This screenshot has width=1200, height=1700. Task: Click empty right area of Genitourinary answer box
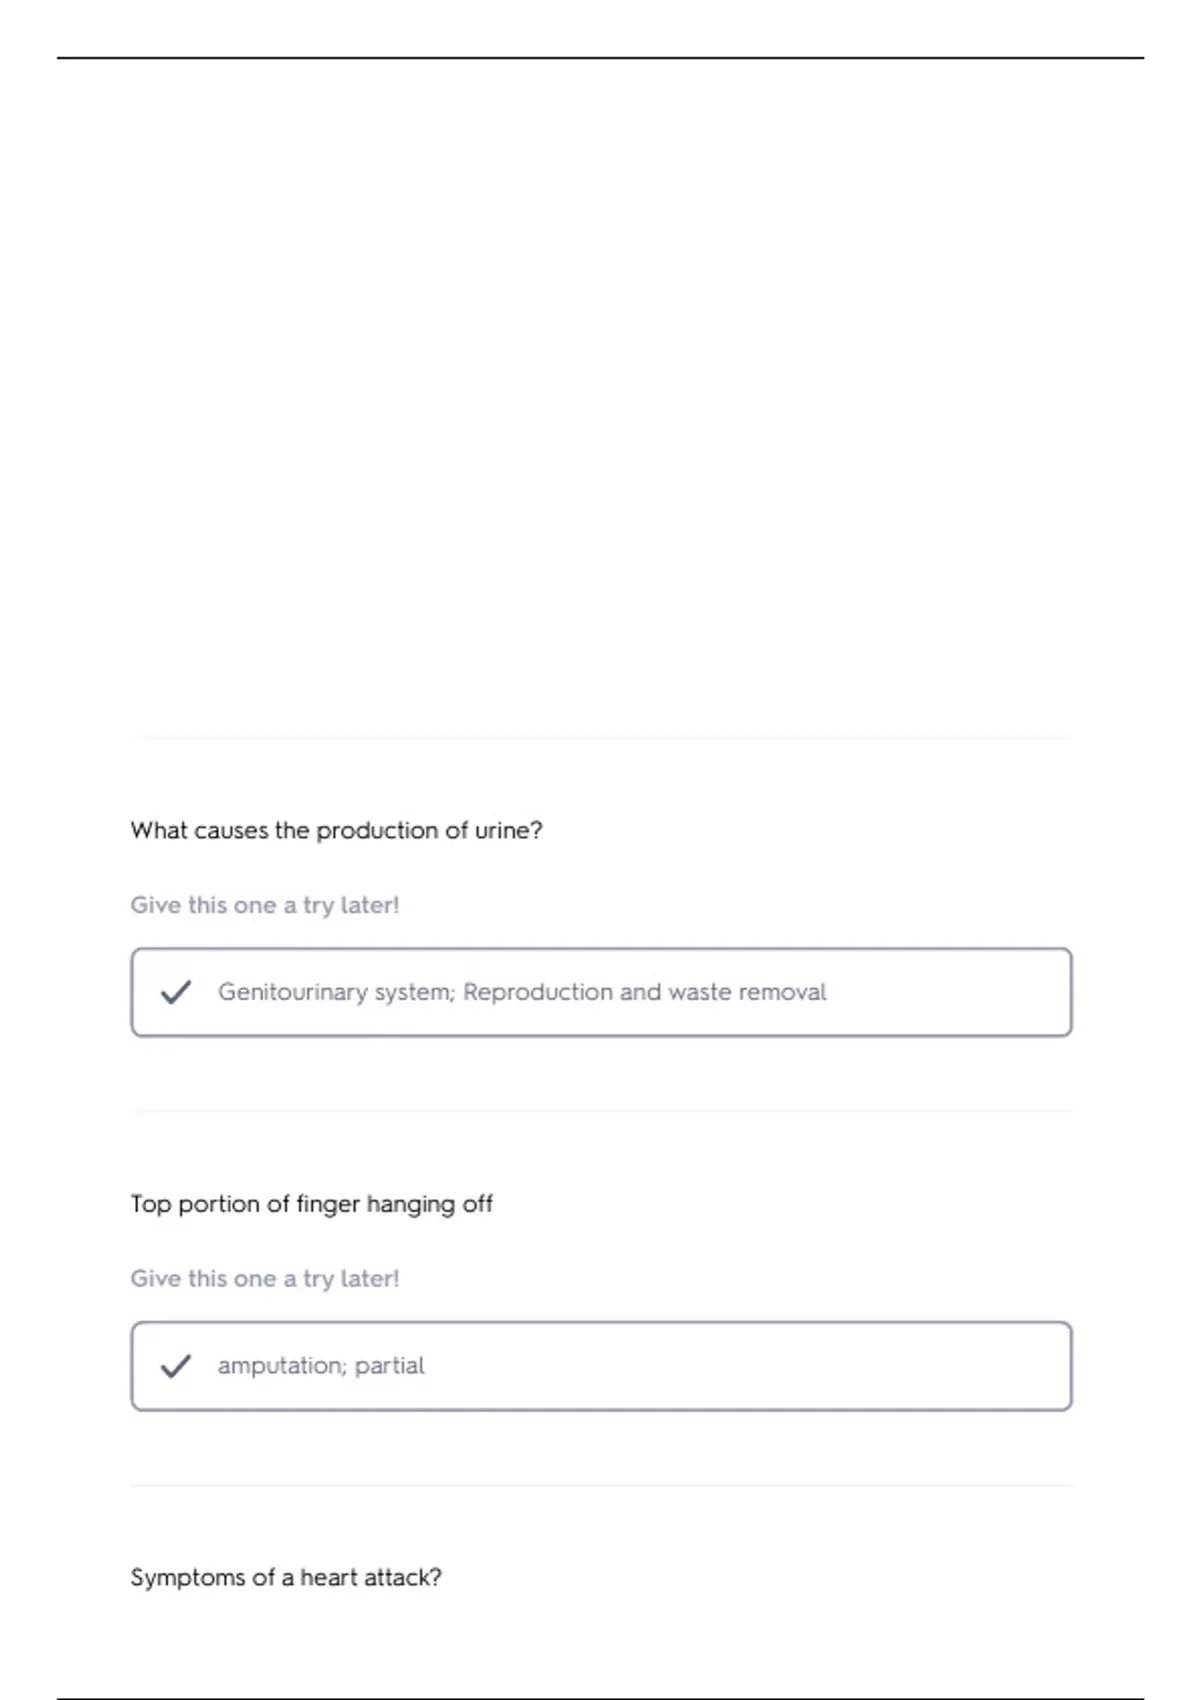[x=950, y=992]
